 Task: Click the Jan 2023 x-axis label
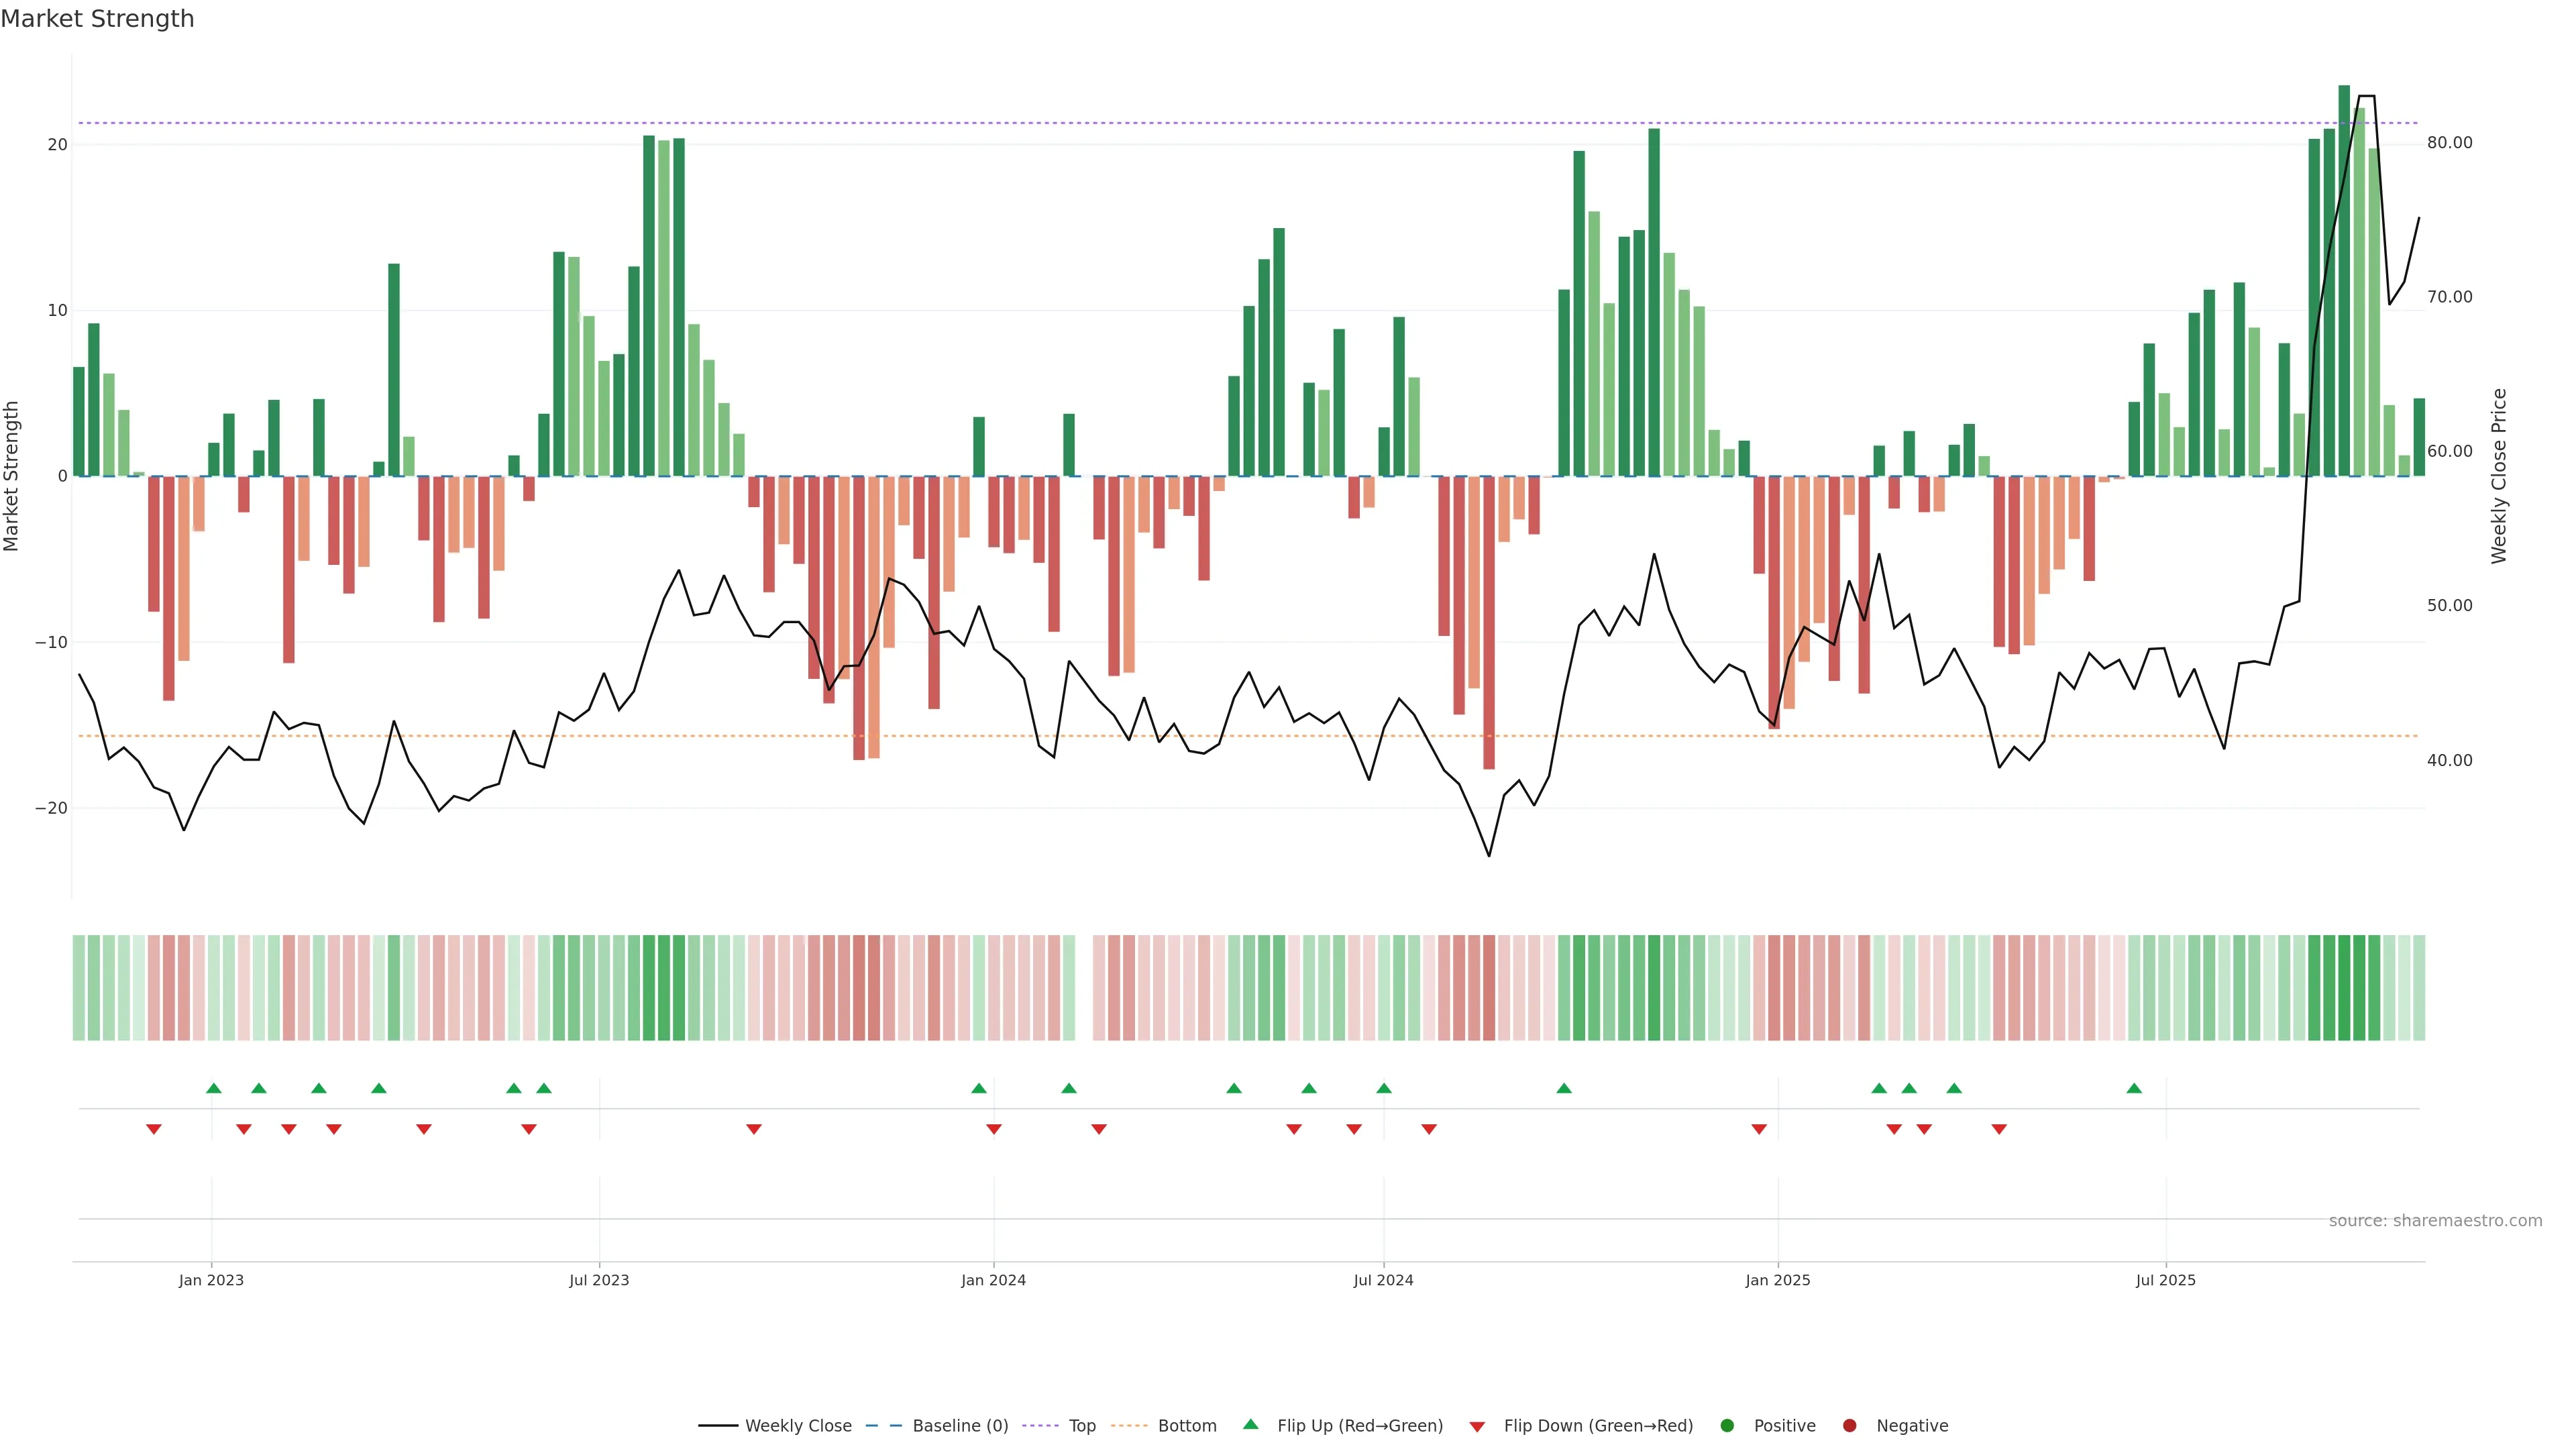pyautogui.click(x=211, y=1280)
